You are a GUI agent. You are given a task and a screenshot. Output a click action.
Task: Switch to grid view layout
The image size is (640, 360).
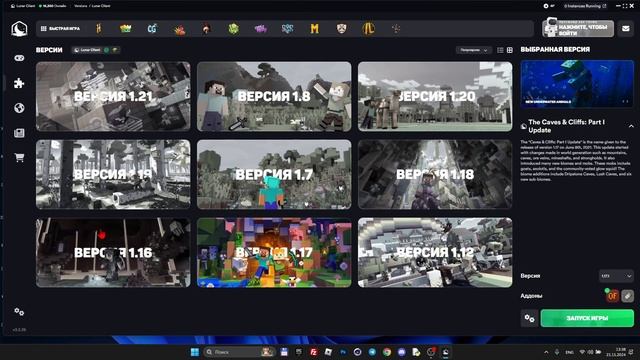(510, 50)
